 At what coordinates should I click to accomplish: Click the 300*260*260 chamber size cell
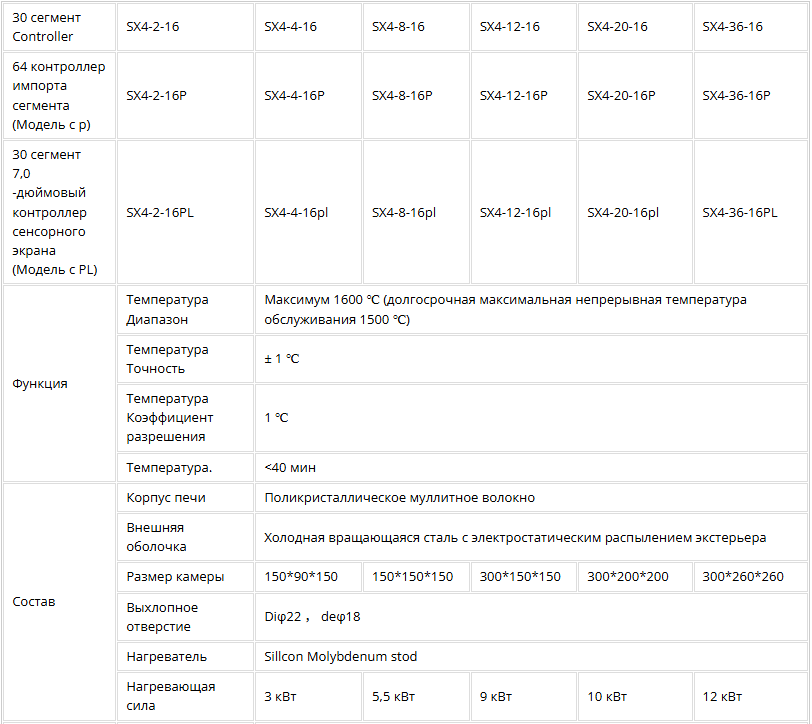[x=743, y=577]
